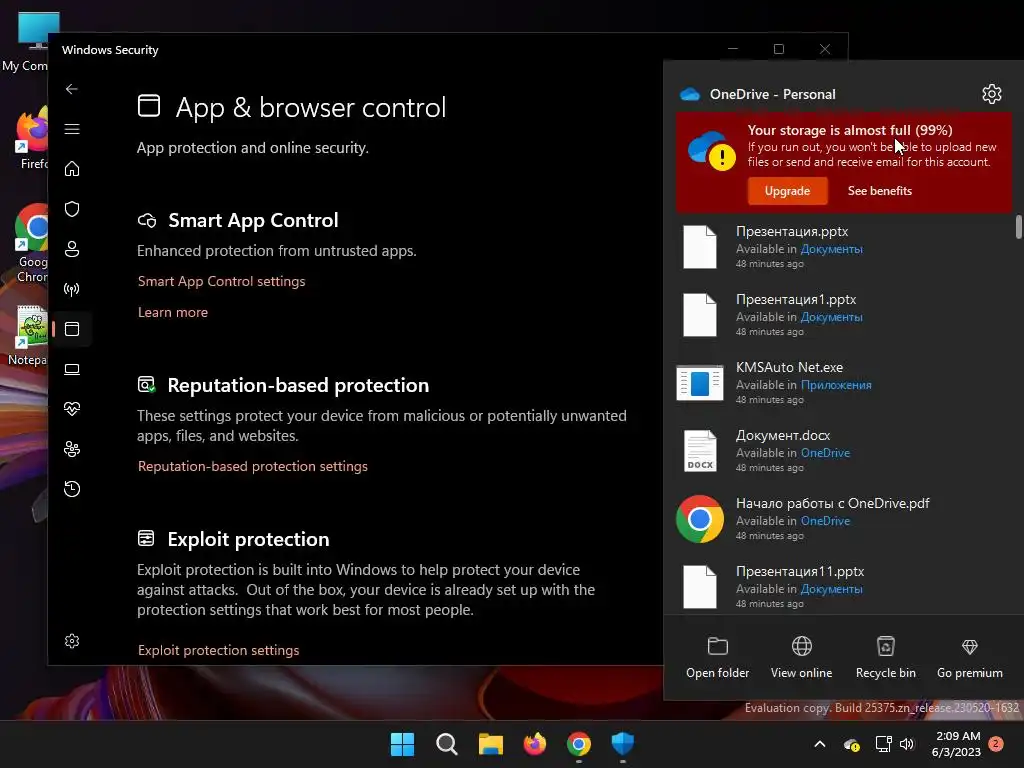Click View online in OneDrive panel
Viewport: 1024px width, 768px height.
point(801,658)
